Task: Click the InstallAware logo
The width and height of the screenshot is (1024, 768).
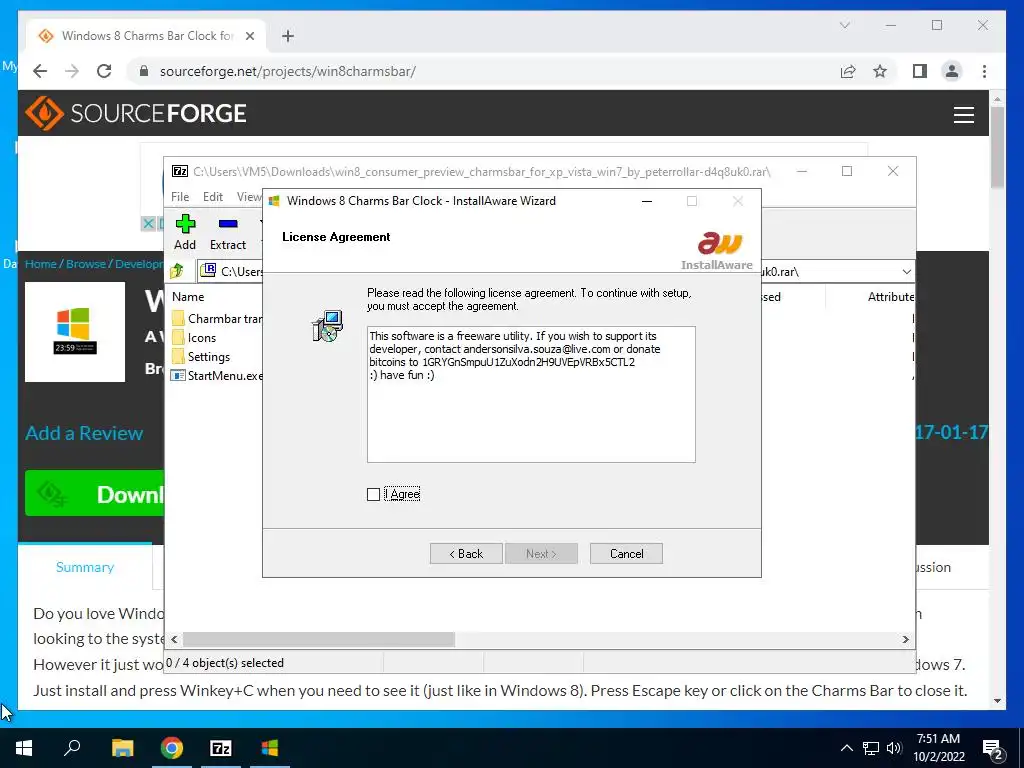Action: click(x=718, y=251)
